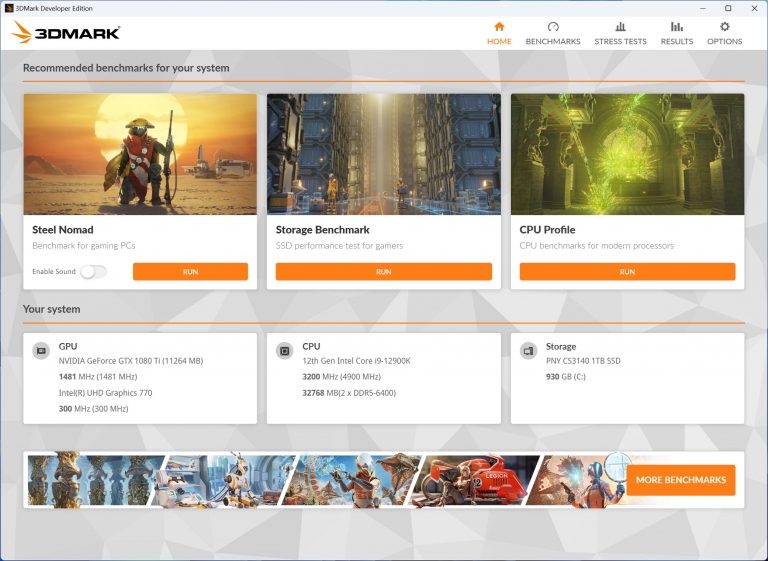This screenshot has width=768, height=561.
Task: Click the 3DMark logo
Action: tap(65, 32)
